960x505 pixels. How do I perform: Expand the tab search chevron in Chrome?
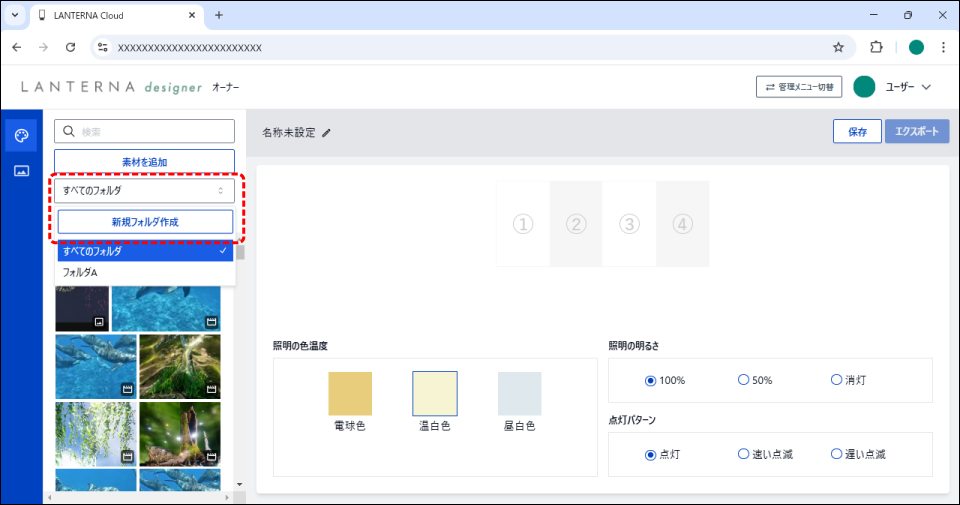15,15
